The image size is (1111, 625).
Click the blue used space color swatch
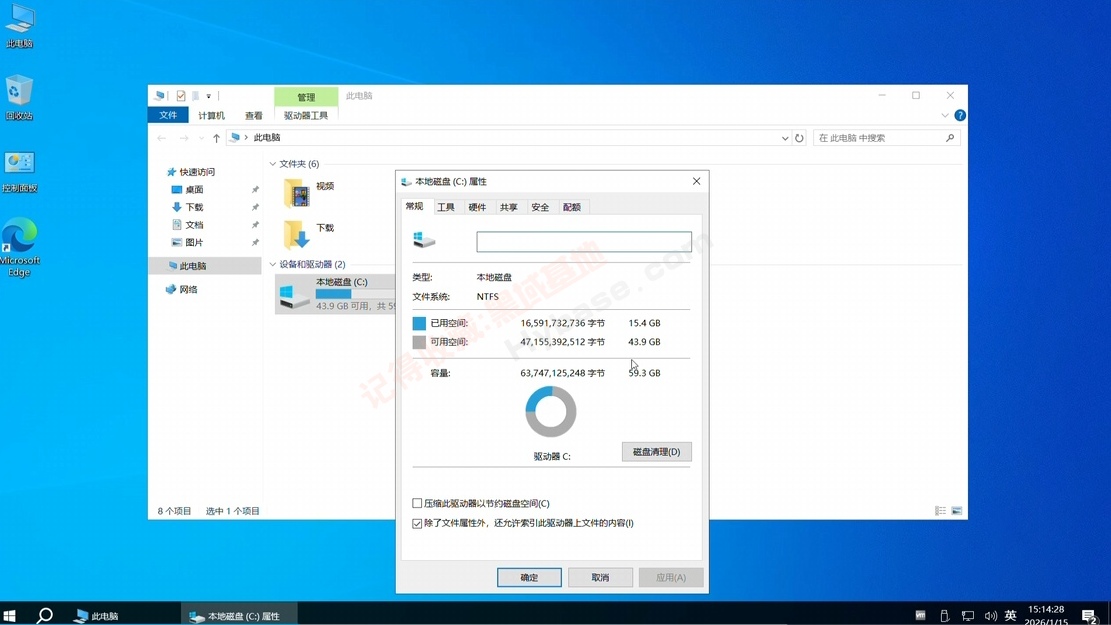point(419,323)
